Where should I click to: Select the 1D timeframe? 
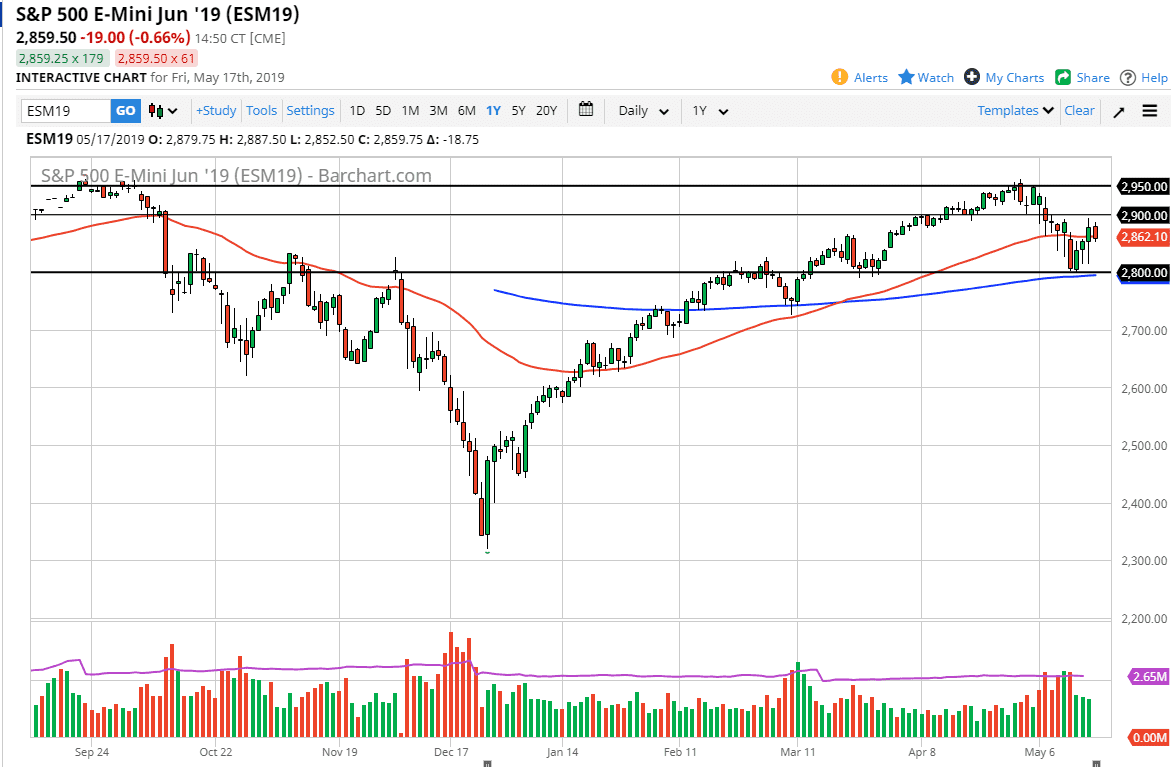[357, 111]
